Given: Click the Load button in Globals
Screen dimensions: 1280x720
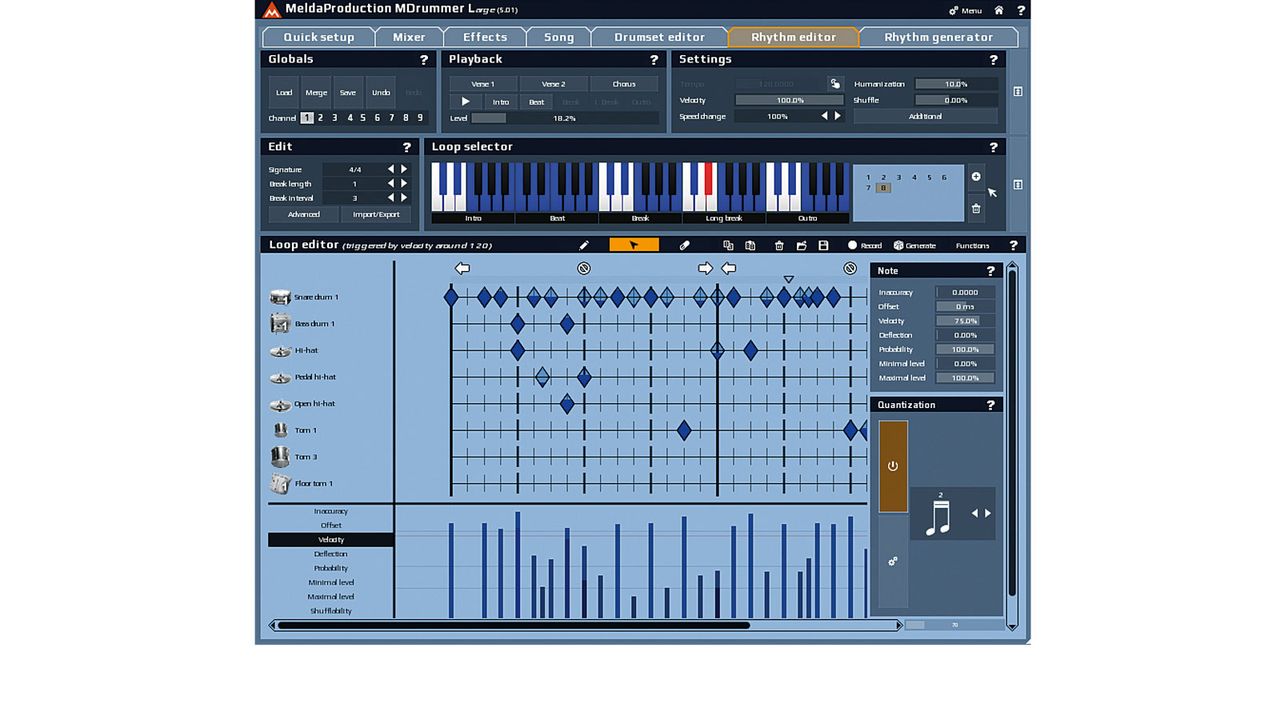Looking at the screenshot, I should 284,92.
